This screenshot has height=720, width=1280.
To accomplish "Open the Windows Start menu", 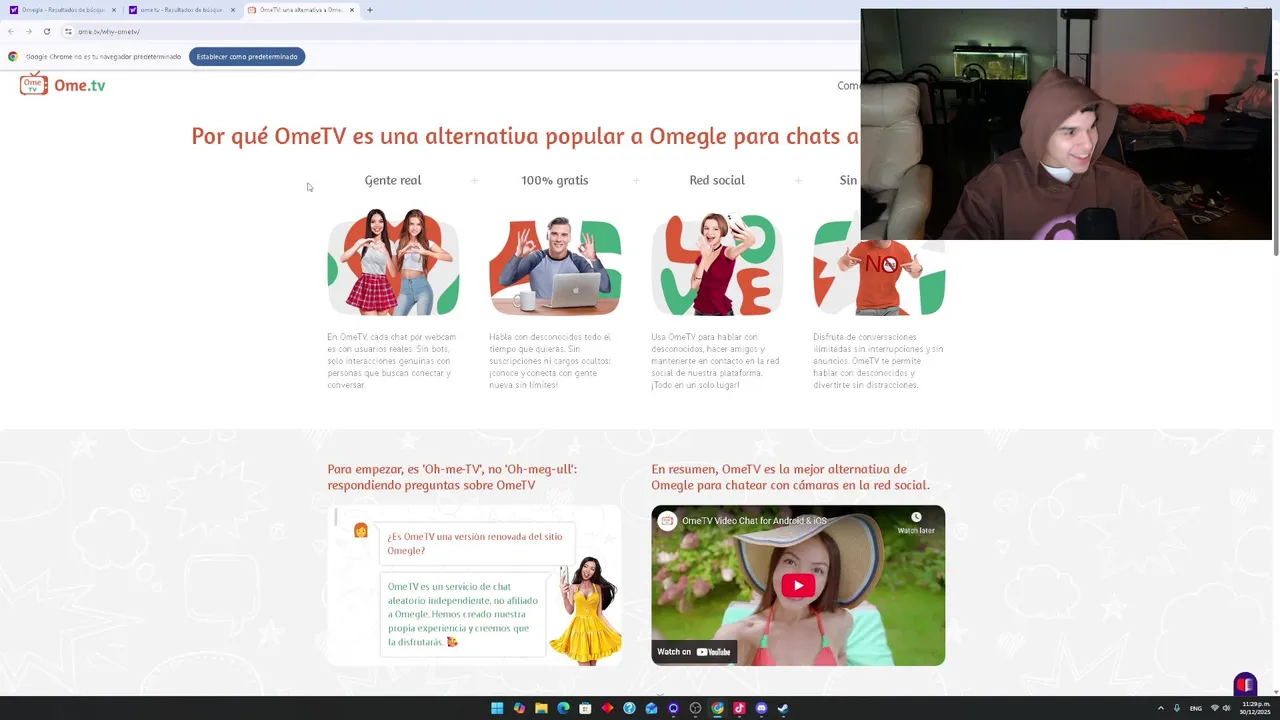I will 497,708.
